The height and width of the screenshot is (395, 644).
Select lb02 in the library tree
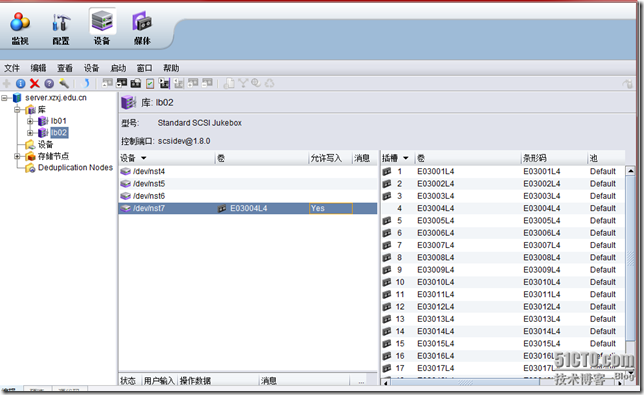(59, 133)
